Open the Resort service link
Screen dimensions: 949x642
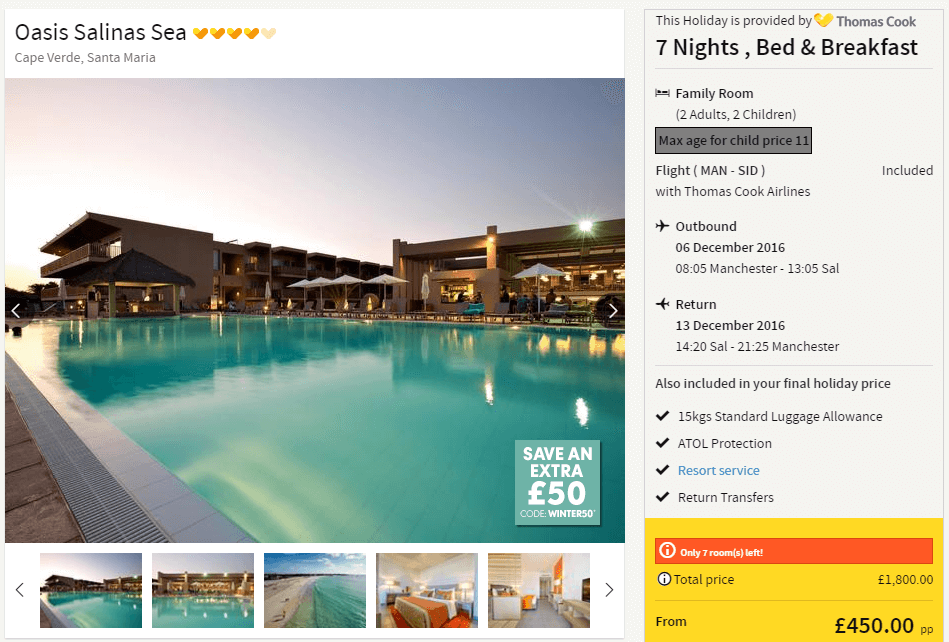[x=718, y=470]
